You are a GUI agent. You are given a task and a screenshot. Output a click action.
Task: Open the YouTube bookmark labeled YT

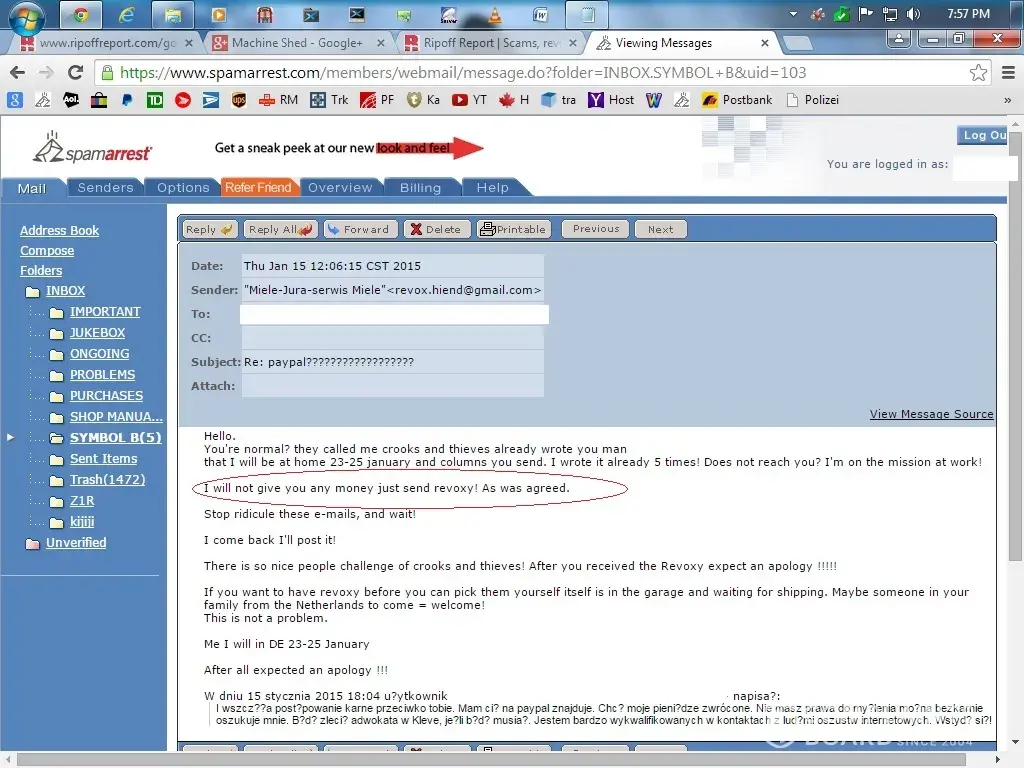470,100
